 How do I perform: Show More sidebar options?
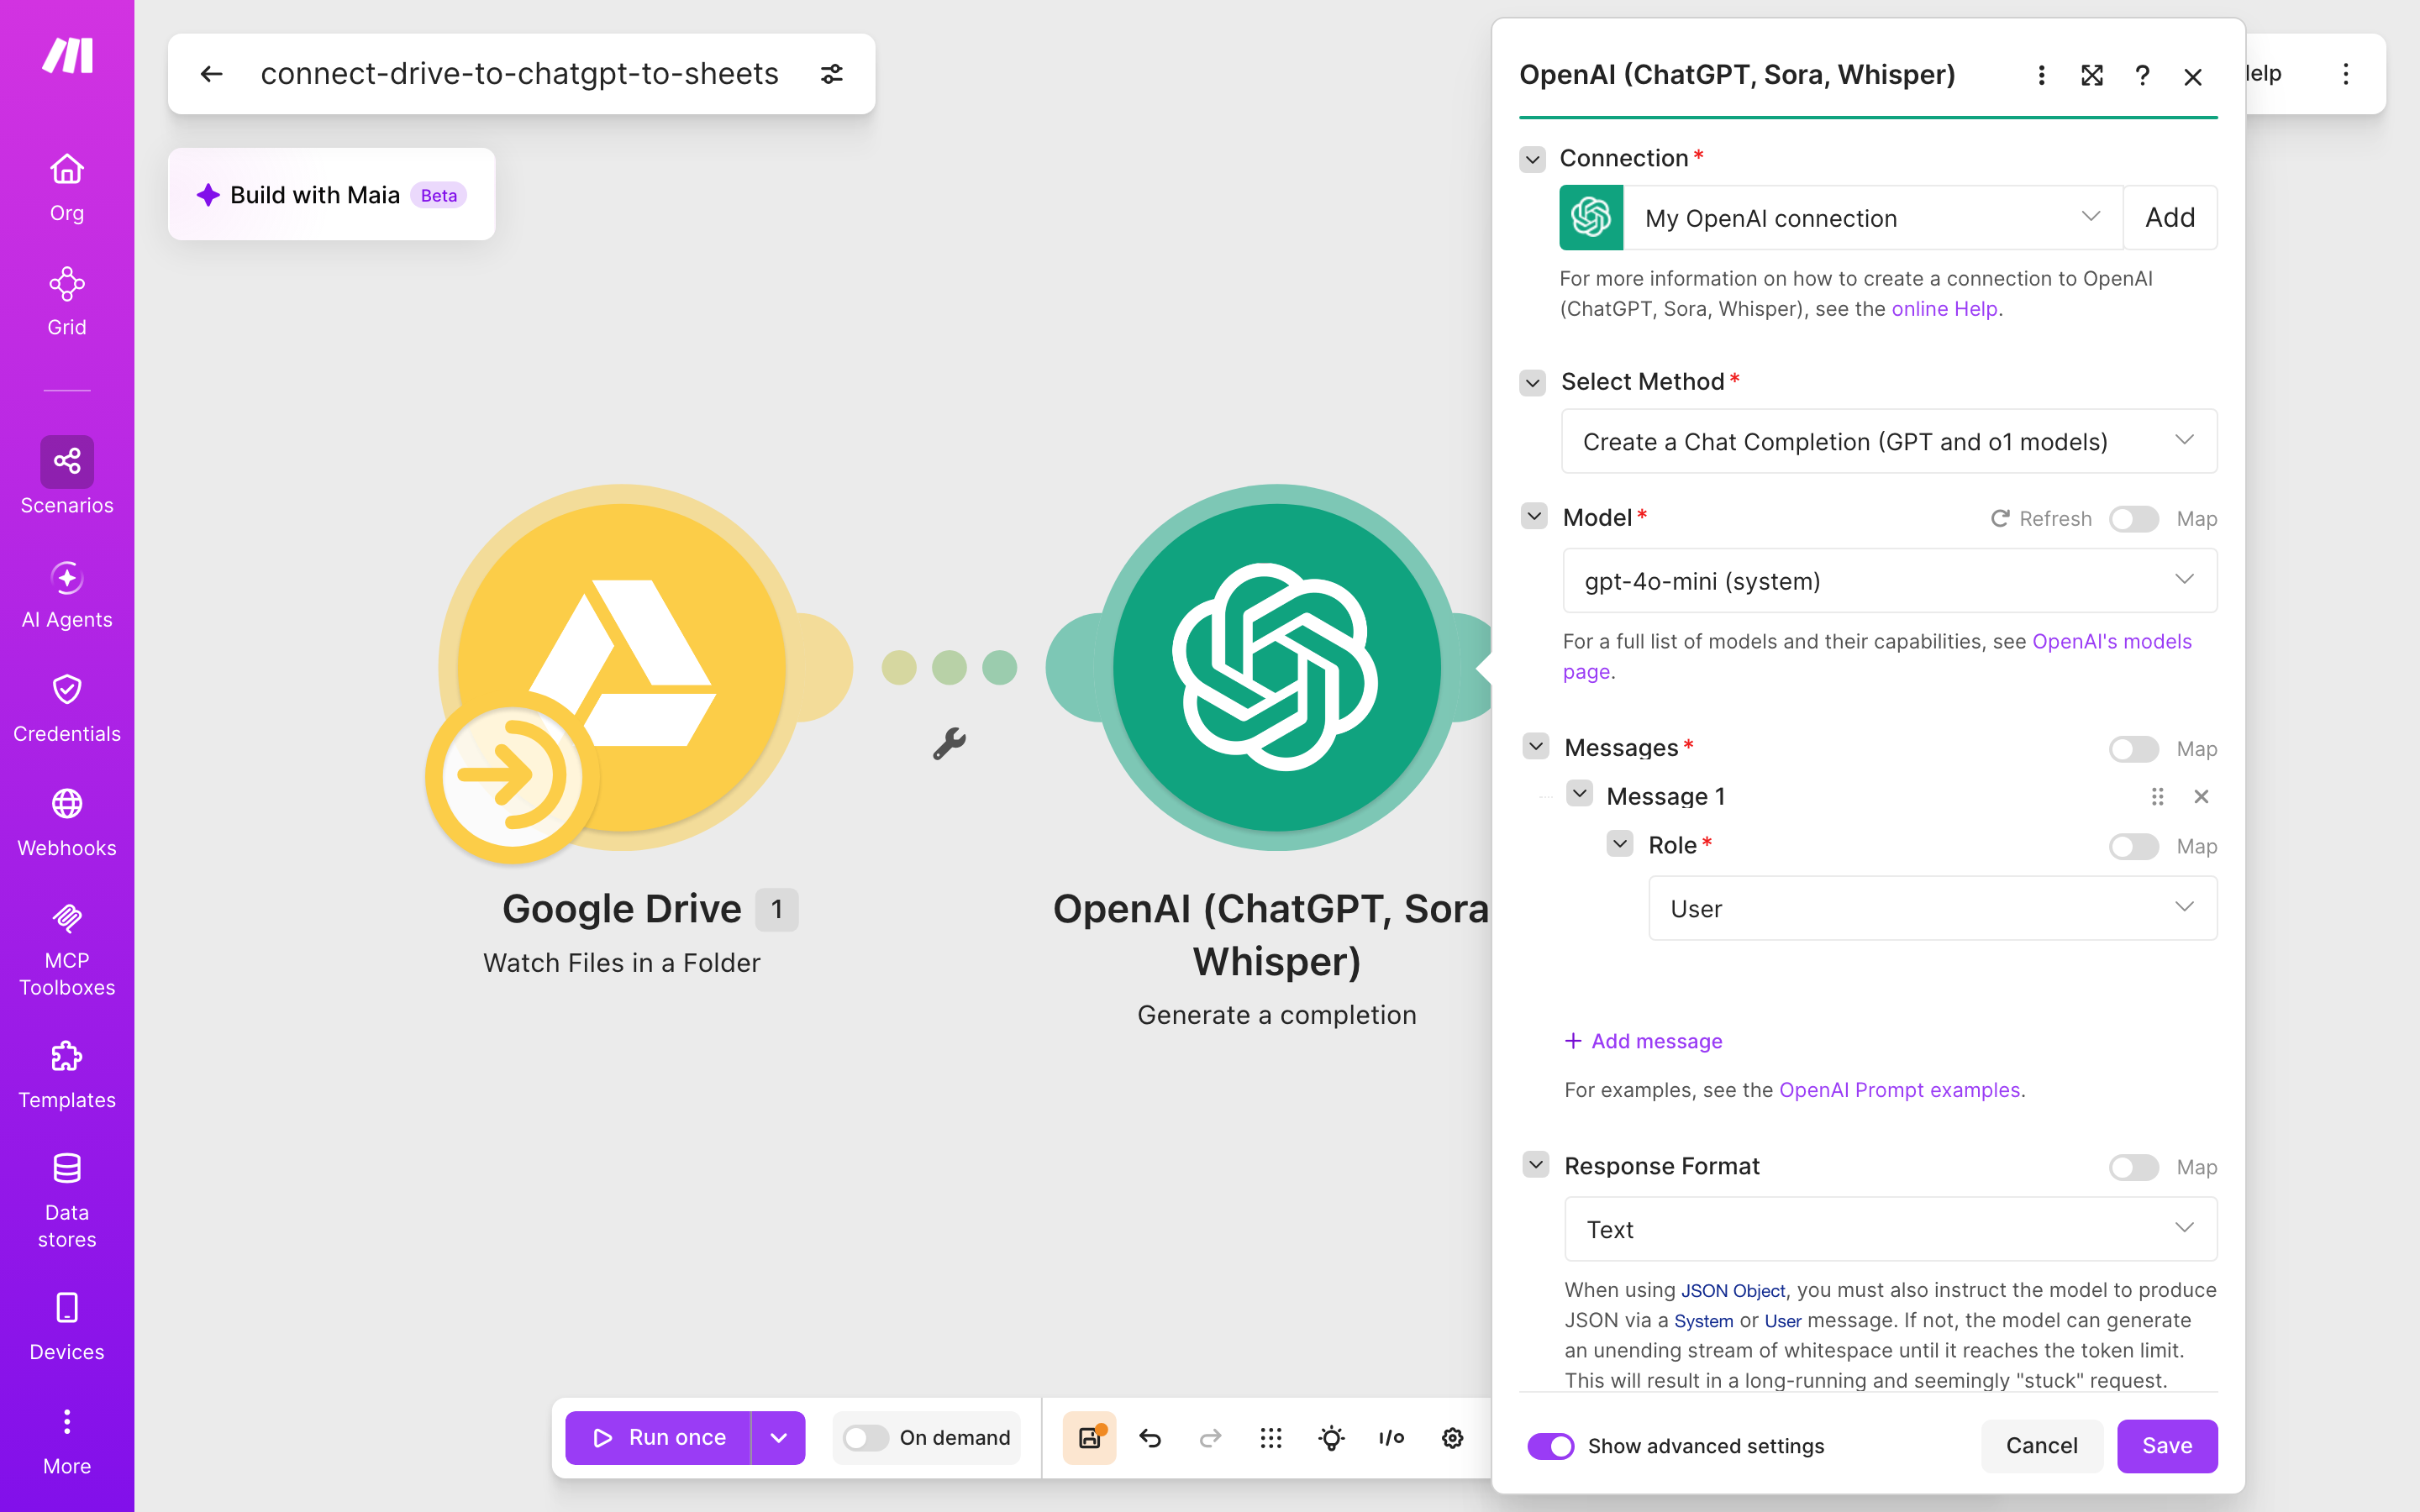click(67, 1440)
